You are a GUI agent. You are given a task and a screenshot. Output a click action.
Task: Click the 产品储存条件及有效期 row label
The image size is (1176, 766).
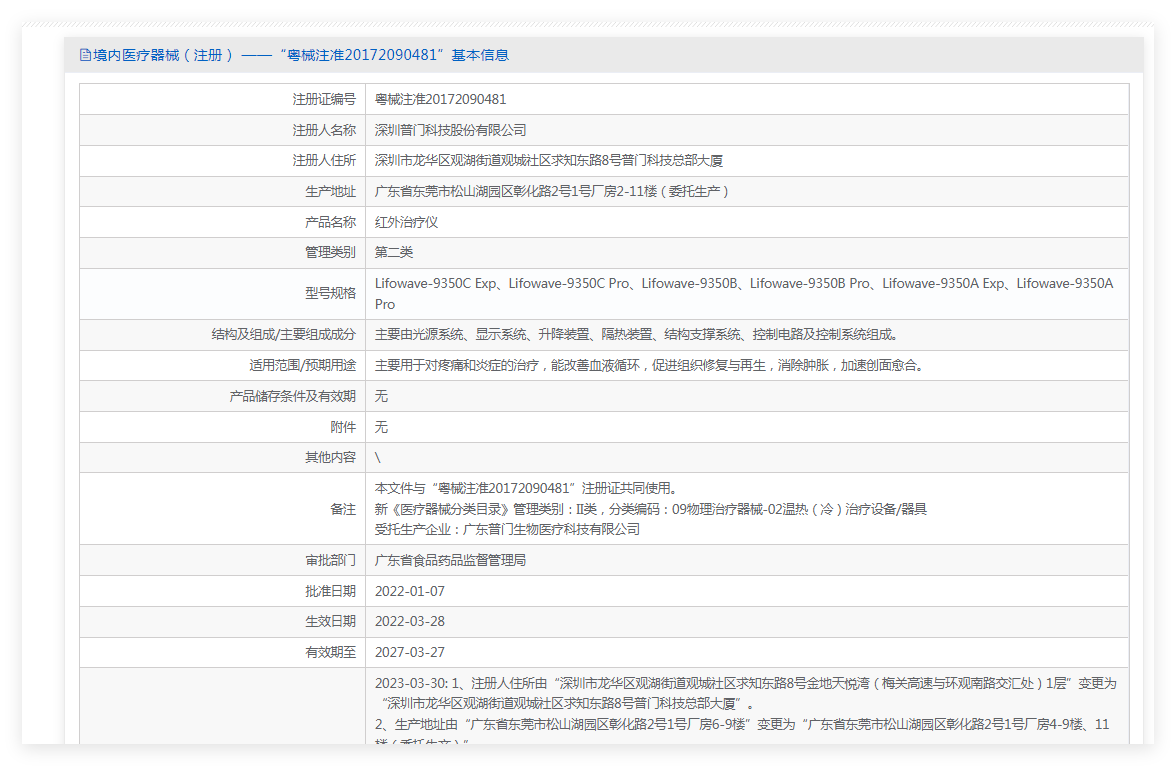click(292, 396)
